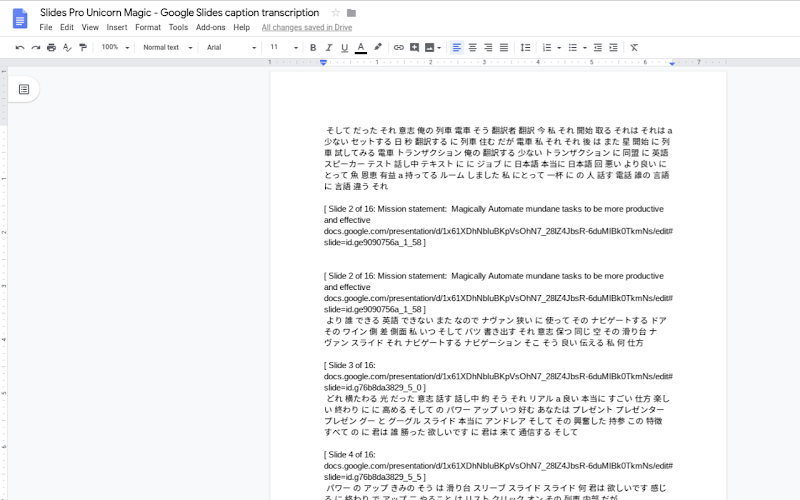Show the document outline panel
This screenshot has width=800, height=500.
[24, 89]
